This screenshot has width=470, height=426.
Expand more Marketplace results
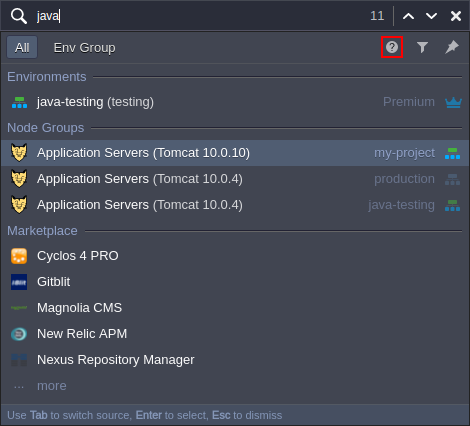pyautogui.click(x=52, y=386)
